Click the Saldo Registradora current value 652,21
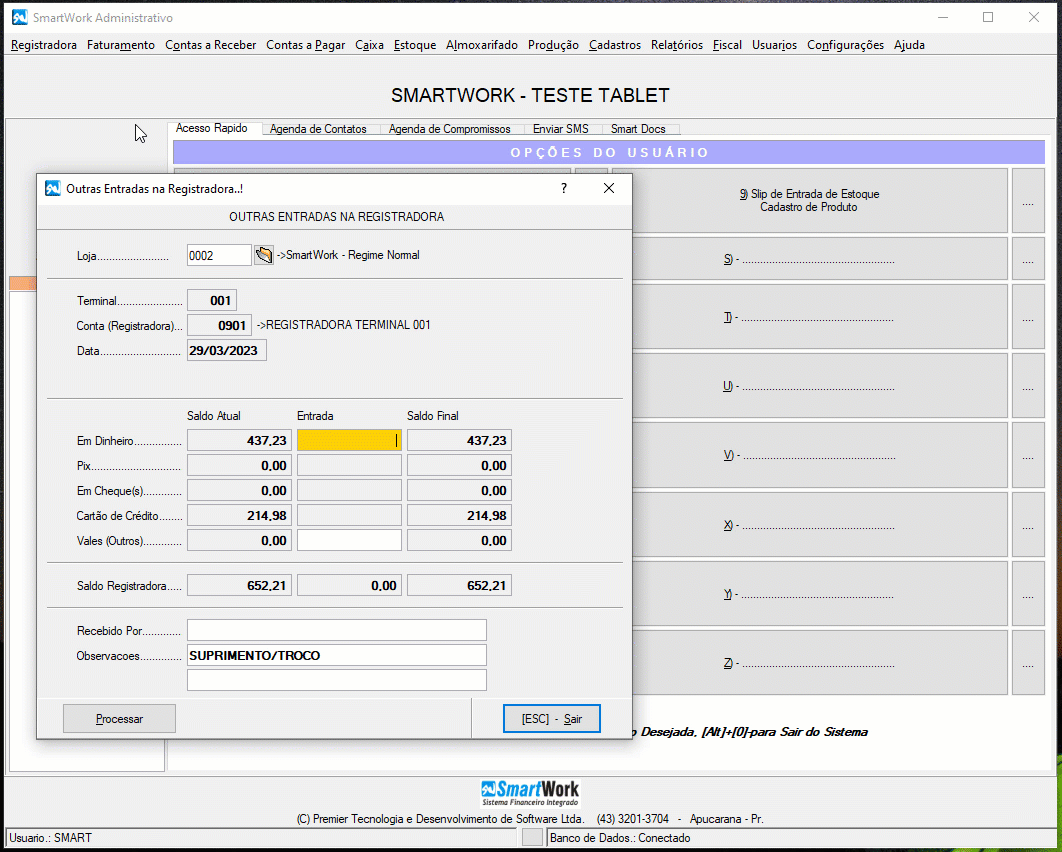Screen dimensions: 1062x852 tap(239, 585)
